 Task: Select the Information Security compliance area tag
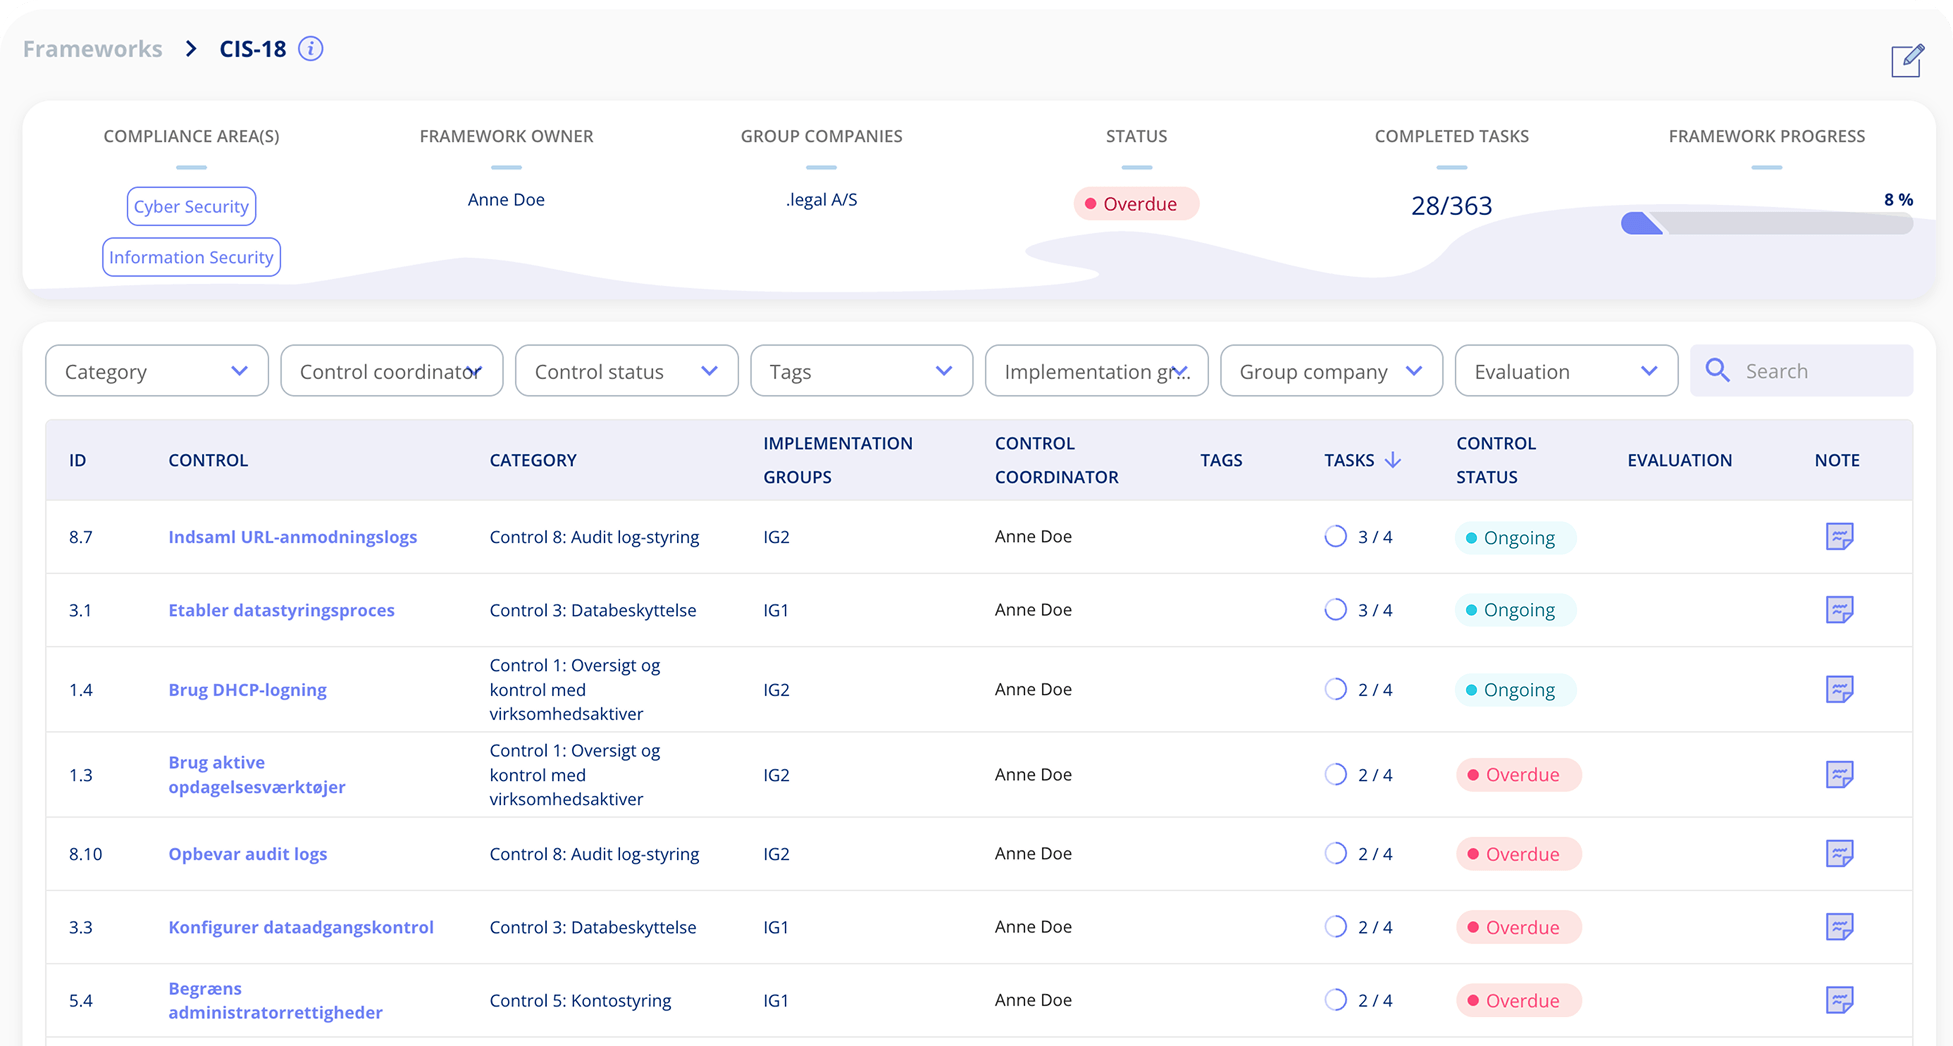pyautogui.click(x=191, y=257)
